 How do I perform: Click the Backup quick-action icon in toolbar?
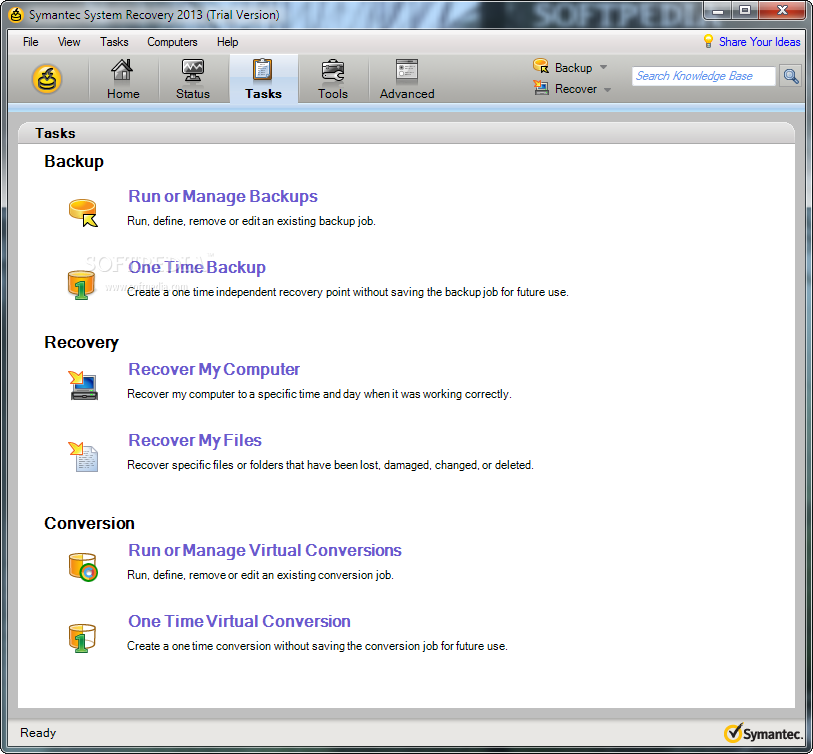tap(541, 66)
